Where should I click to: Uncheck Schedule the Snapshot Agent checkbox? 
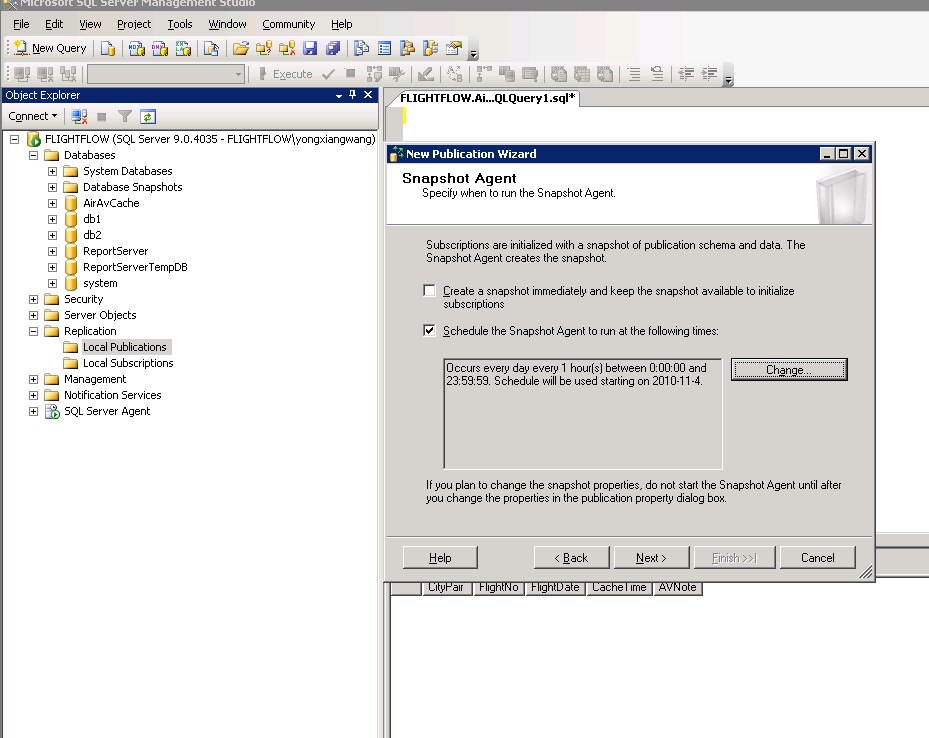click(430, 331)
